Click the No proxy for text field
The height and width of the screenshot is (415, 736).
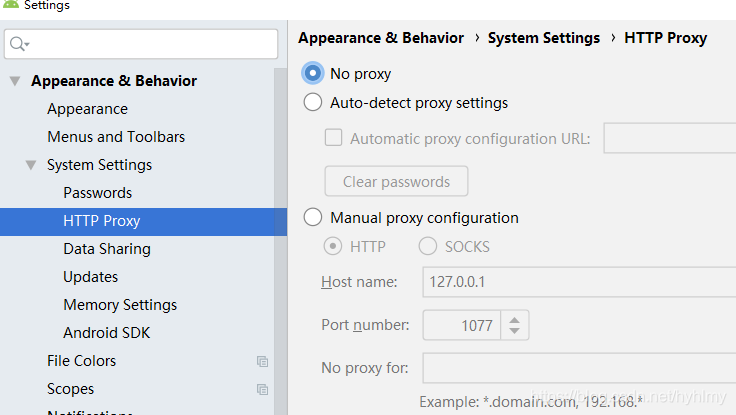(x=579, y=368)
